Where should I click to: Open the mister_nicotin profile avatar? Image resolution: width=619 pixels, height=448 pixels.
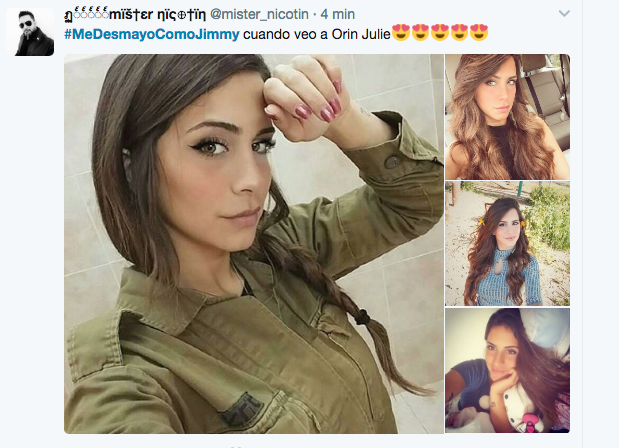(x=30, y=32)
